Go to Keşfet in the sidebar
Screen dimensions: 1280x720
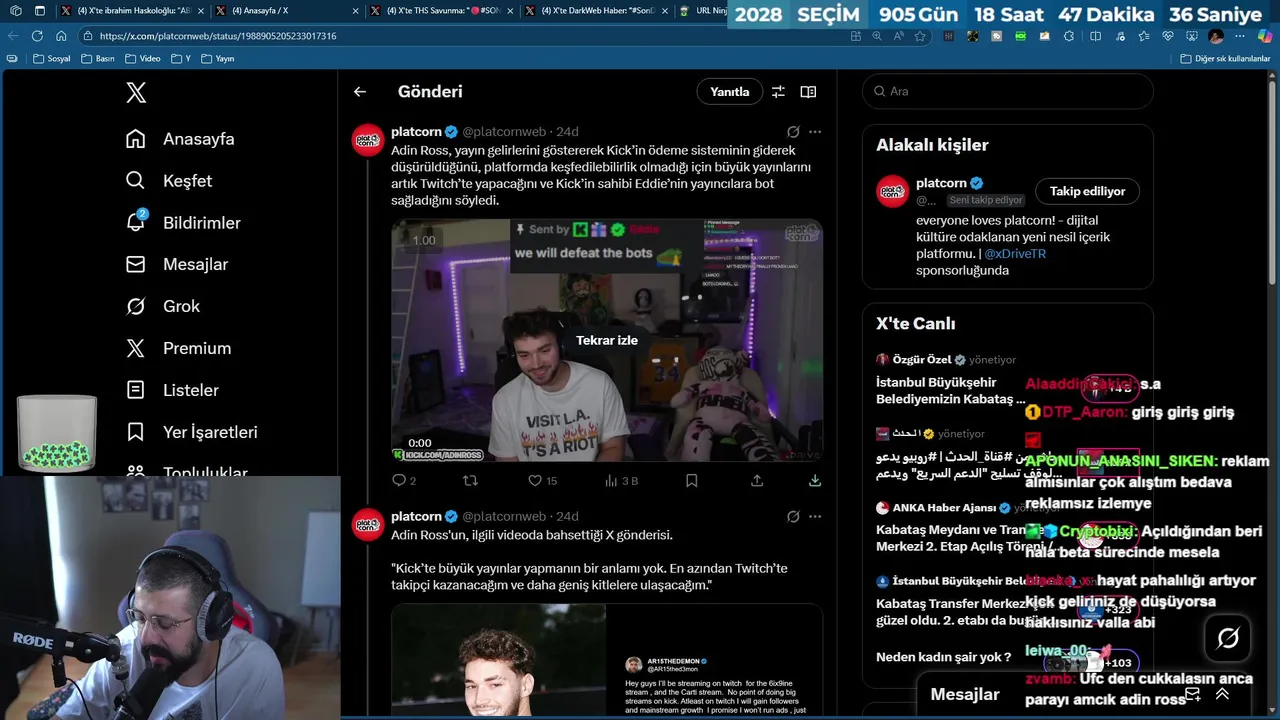click(x=169, y=181)
